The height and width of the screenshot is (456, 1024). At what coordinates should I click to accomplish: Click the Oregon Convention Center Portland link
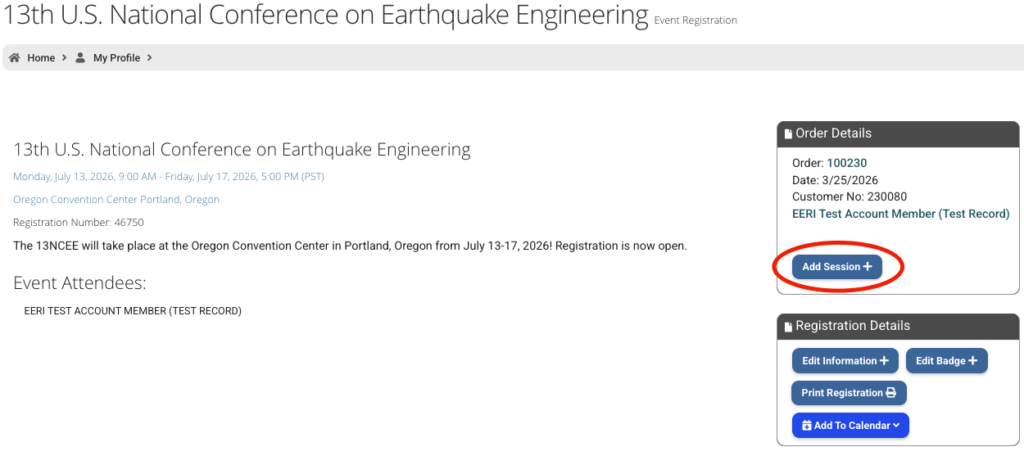[116, 199]
